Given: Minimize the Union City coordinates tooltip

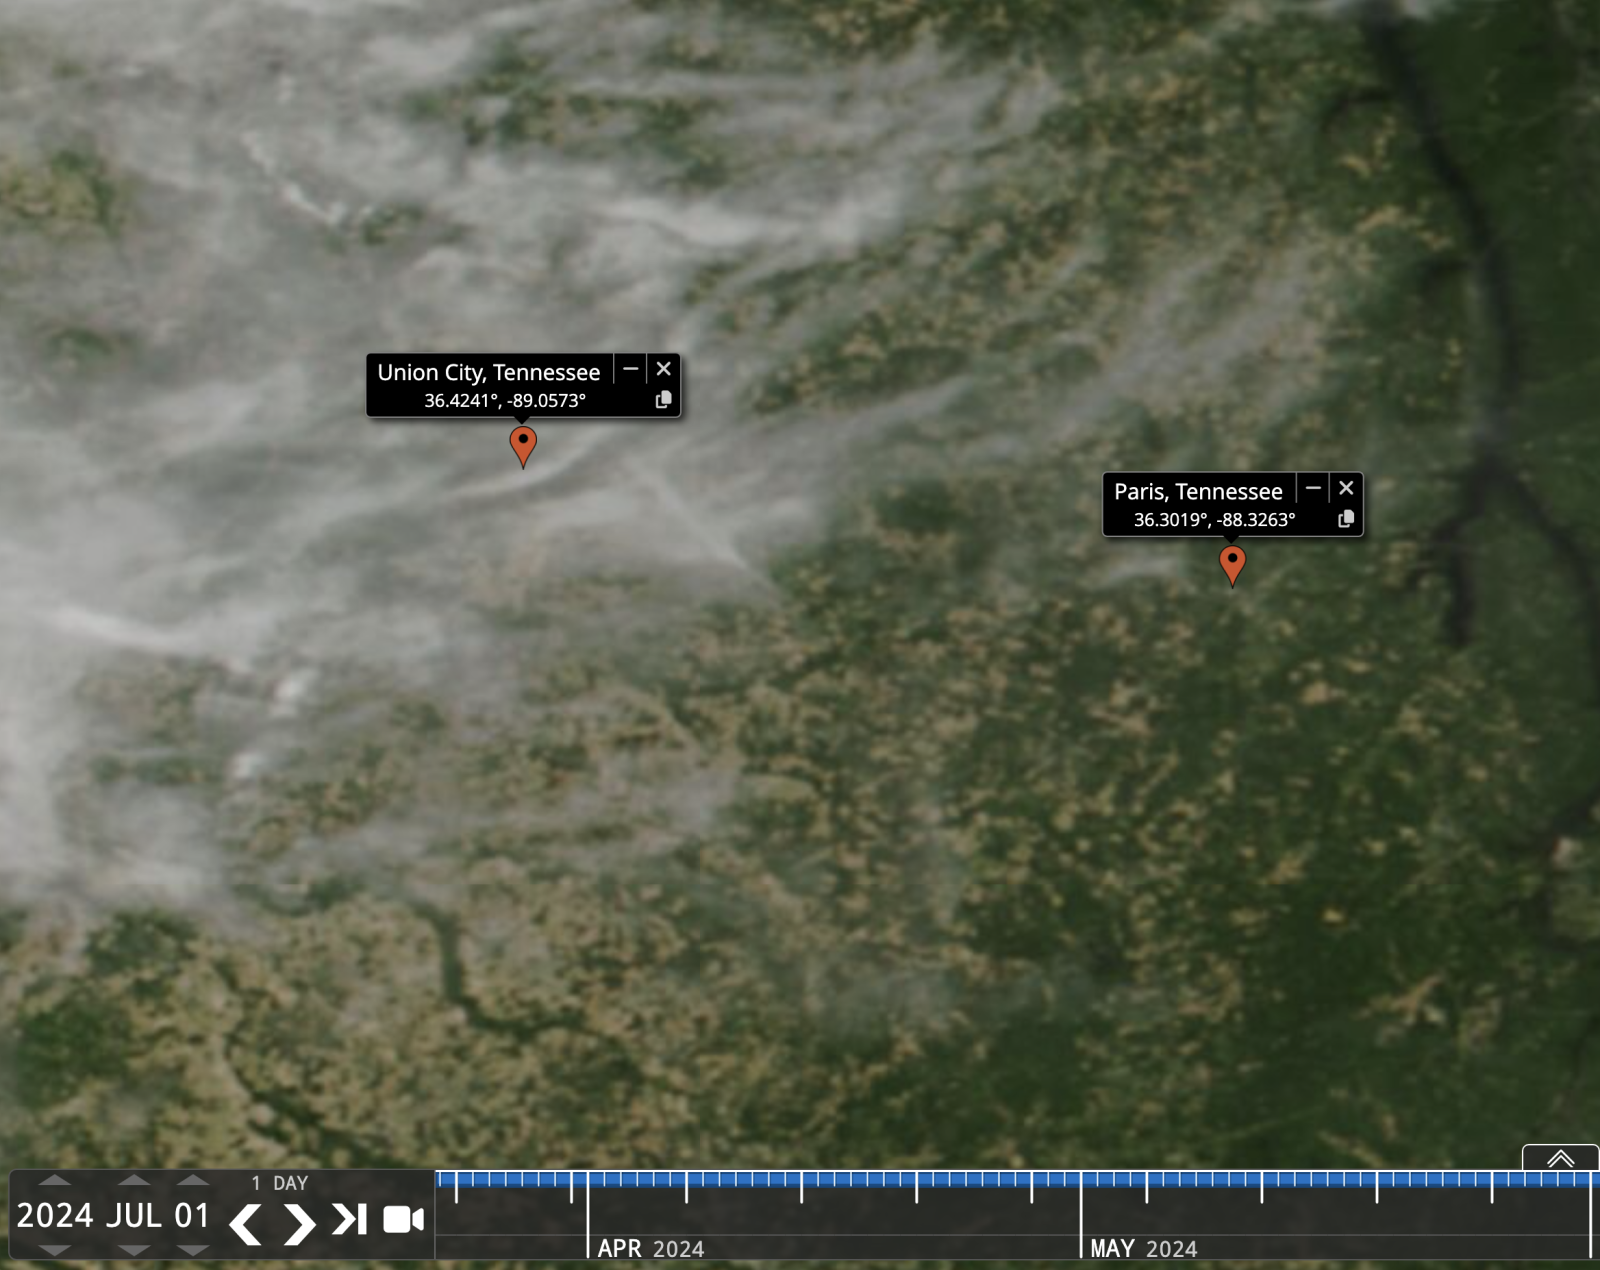Looking at the screenshot, I should [x=631, y=369].
